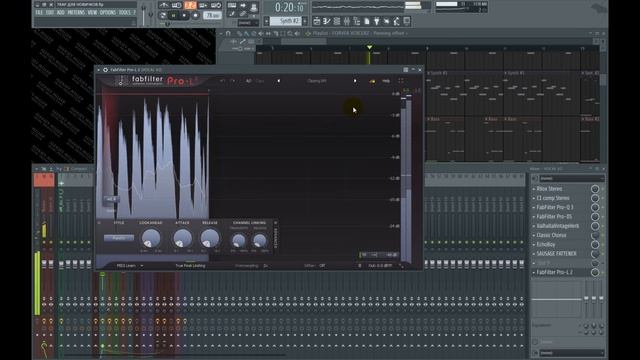Open the project info file icon
Viewport: 640px width, 360px height.
point(367,21)
